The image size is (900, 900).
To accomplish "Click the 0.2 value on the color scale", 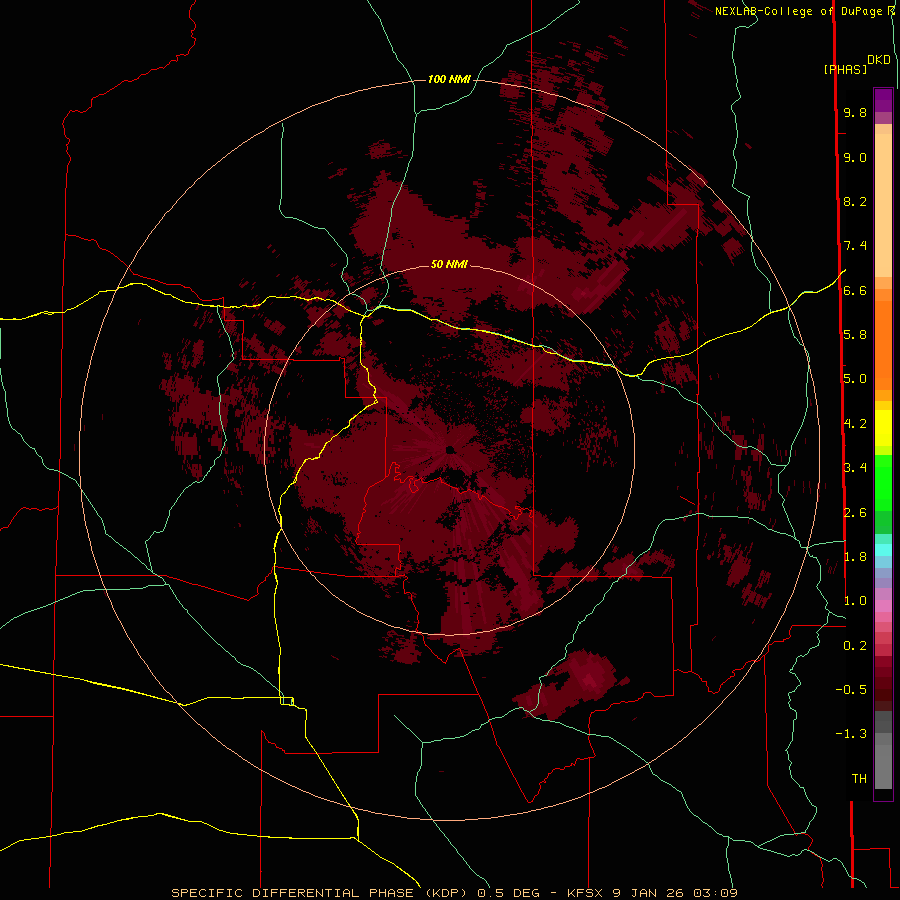I will point(855,646).
